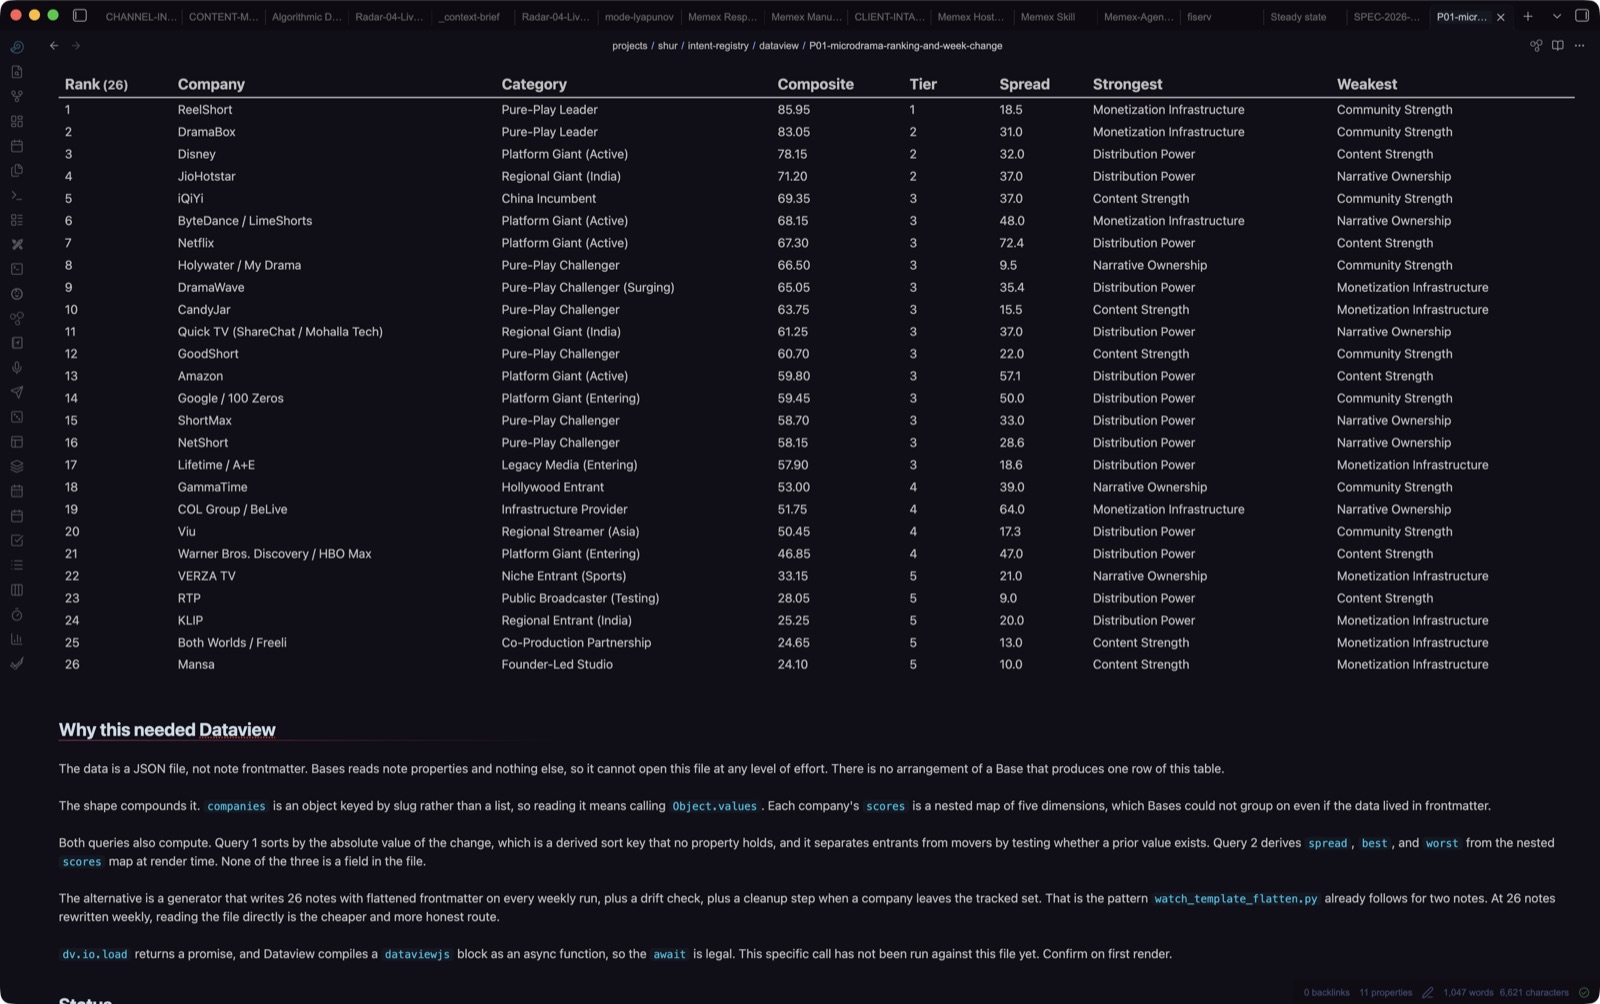The height and width of the screenshot is (1004, 1600).
Task: Click the '0 backlinks' status bar entry
Action: tap(1326, 993)
